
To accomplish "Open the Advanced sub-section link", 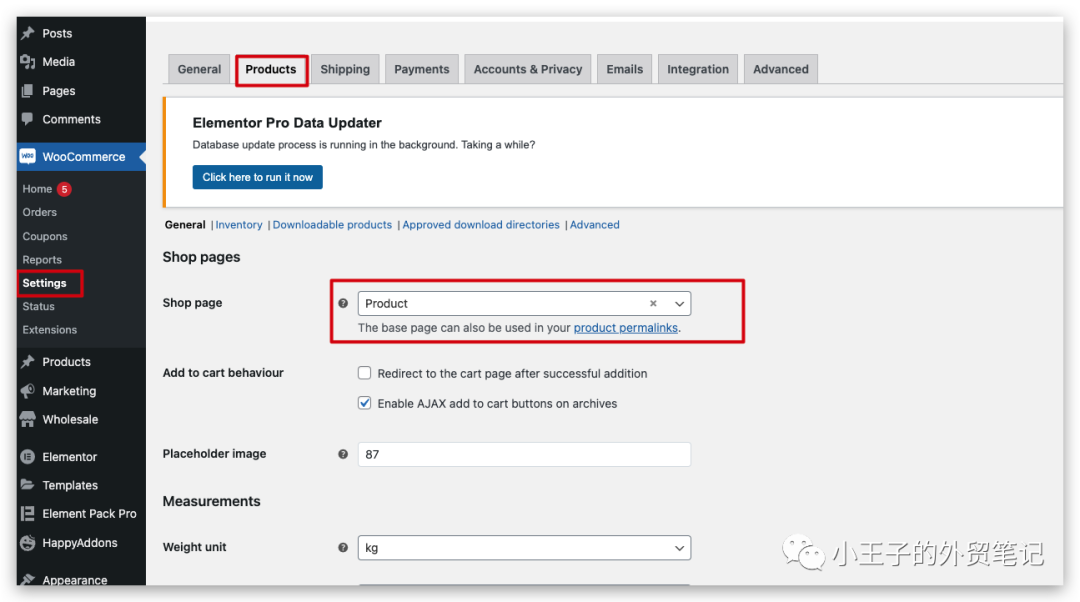I will 594,225.
